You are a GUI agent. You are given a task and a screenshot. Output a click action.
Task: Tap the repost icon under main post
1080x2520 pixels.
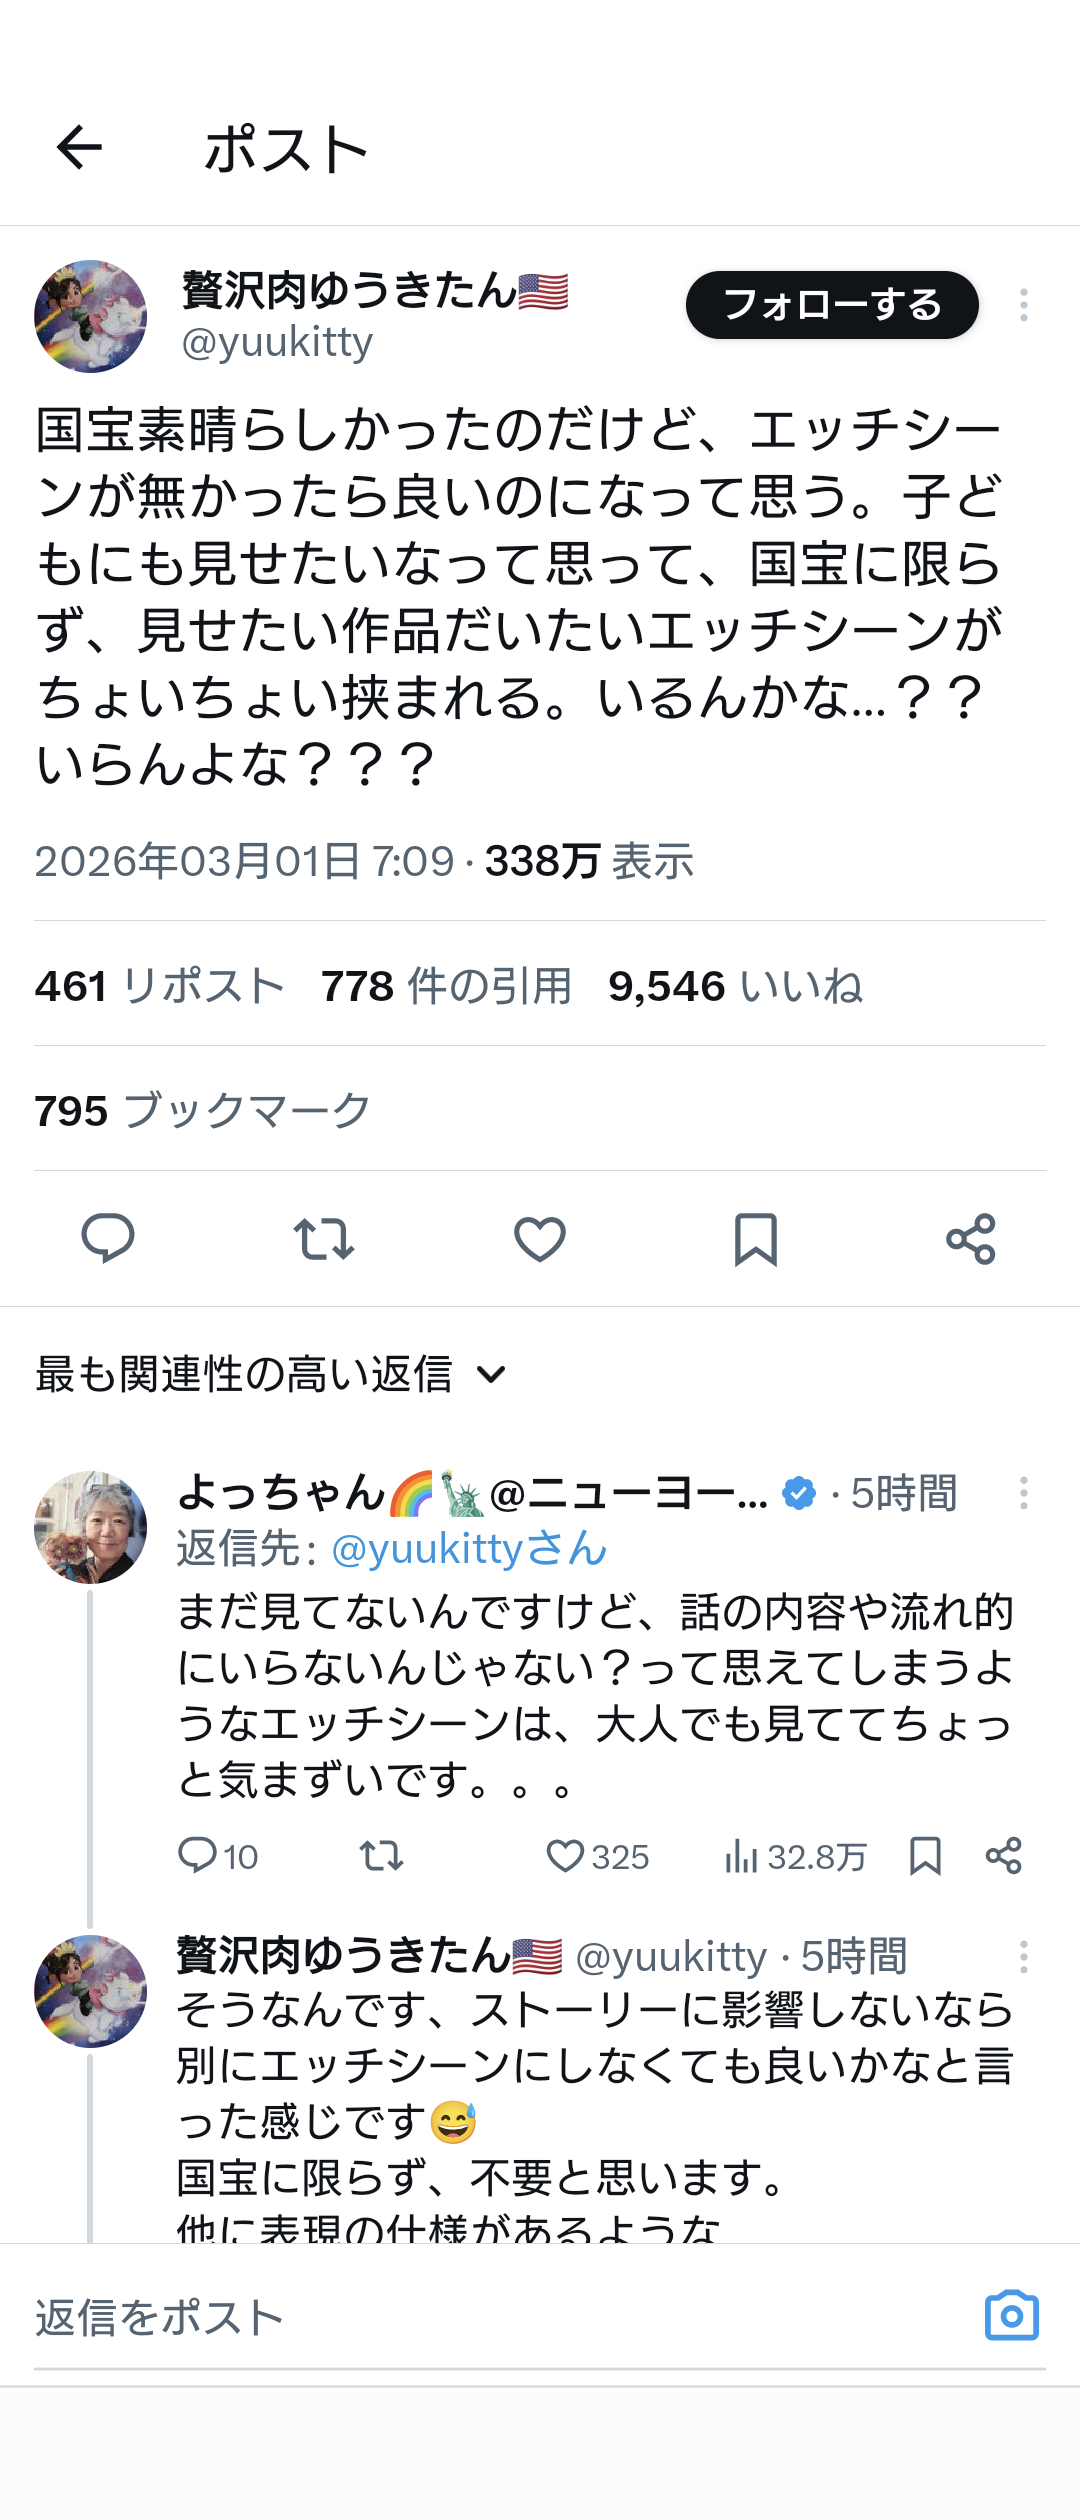pyautogui.click(x=323, y=1239)
